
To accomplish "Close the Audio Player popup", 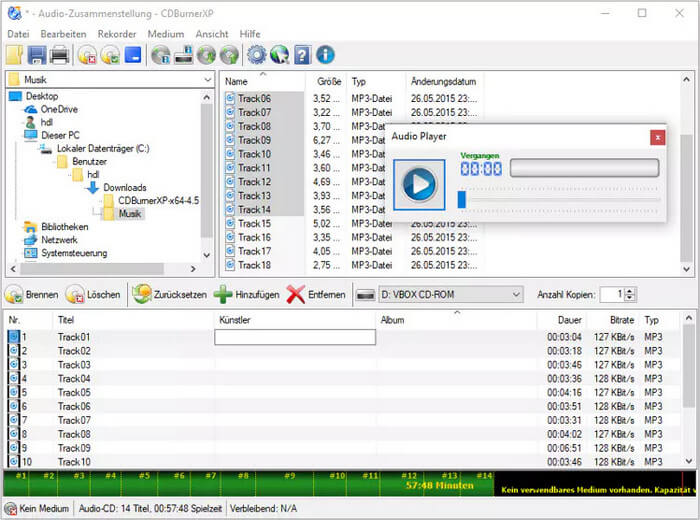I will pyautogui.click(x=657, y=137).
